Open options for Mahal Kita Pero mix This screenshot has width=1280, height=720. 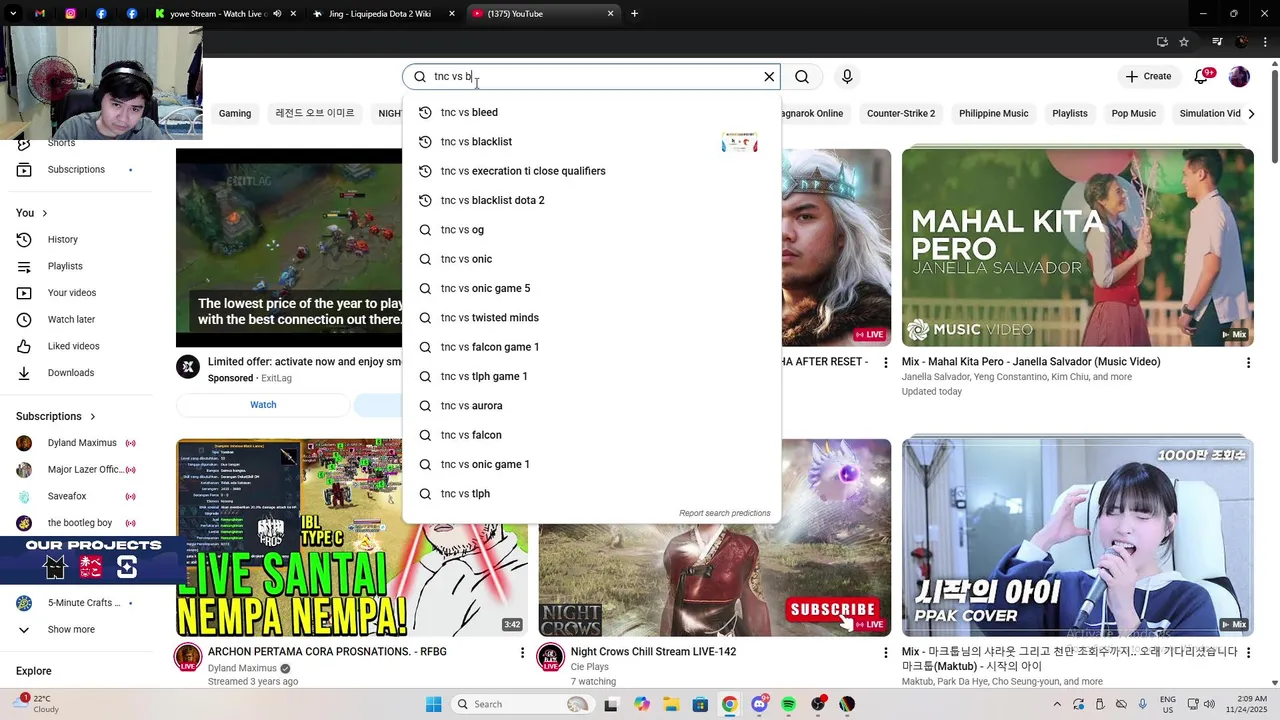point(1248,363)
